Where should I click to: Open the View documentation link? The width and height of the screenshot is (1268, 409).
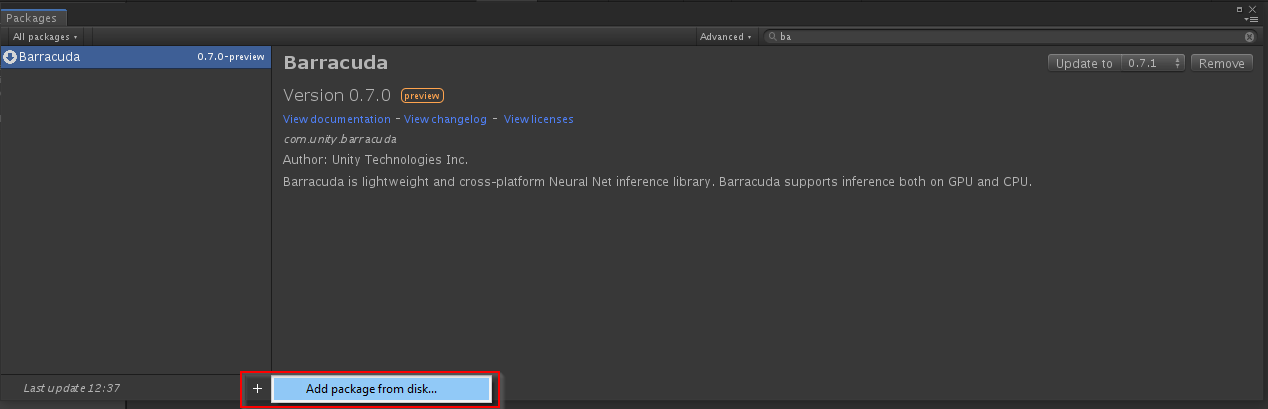coord(337,119)
